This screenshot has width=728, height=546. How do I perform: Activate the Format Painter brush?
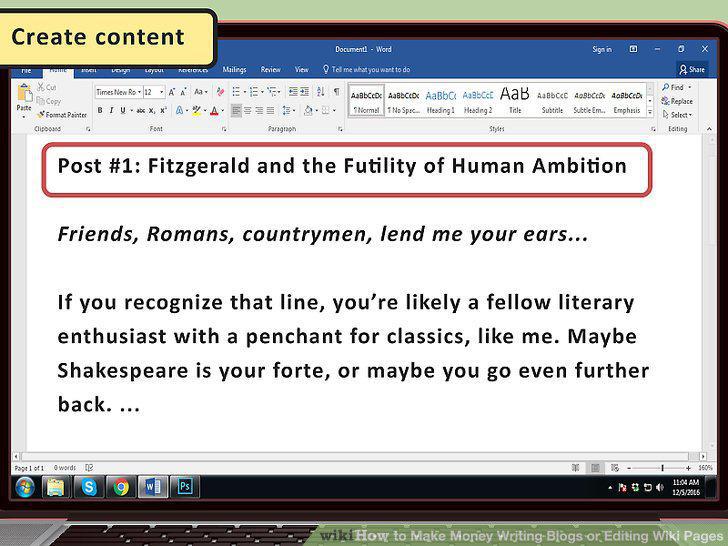click(x=62, y=115)
